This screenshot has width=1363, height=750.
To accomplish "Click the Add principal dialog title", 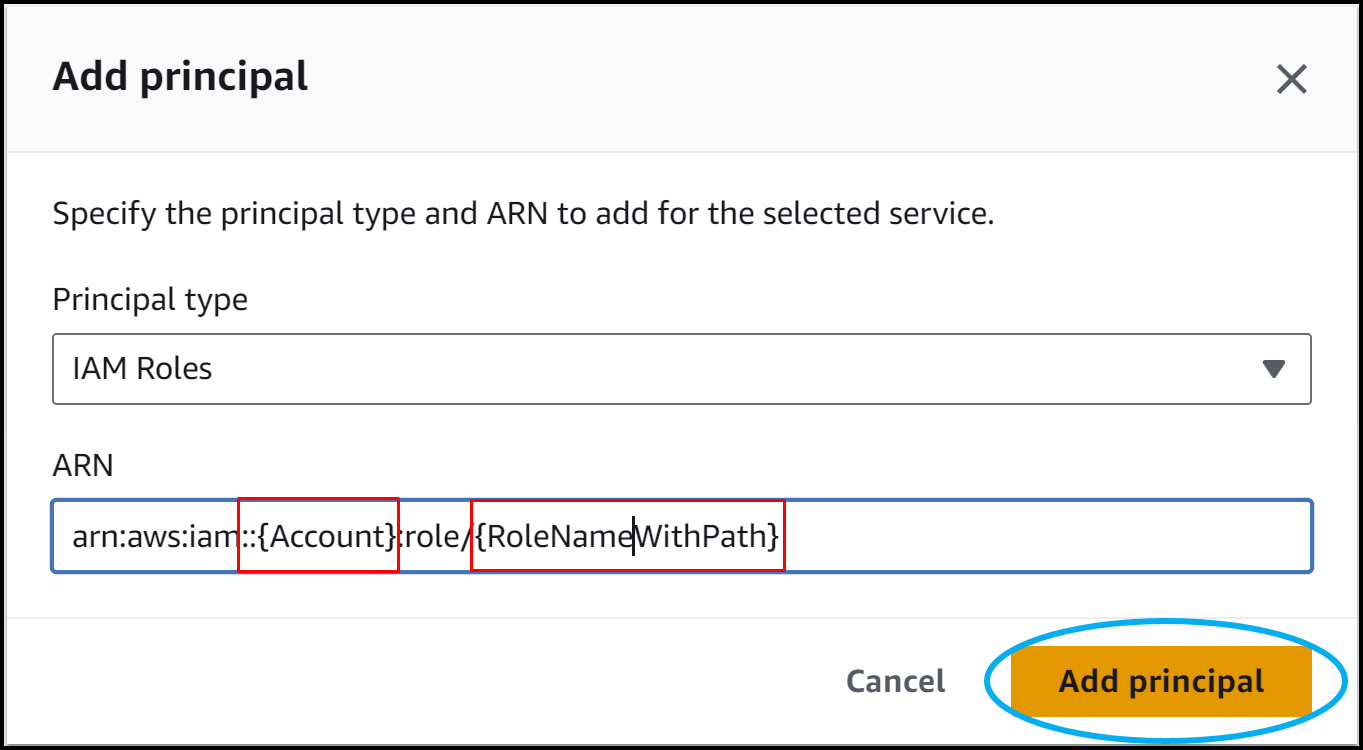I will [x=180, y=77].
